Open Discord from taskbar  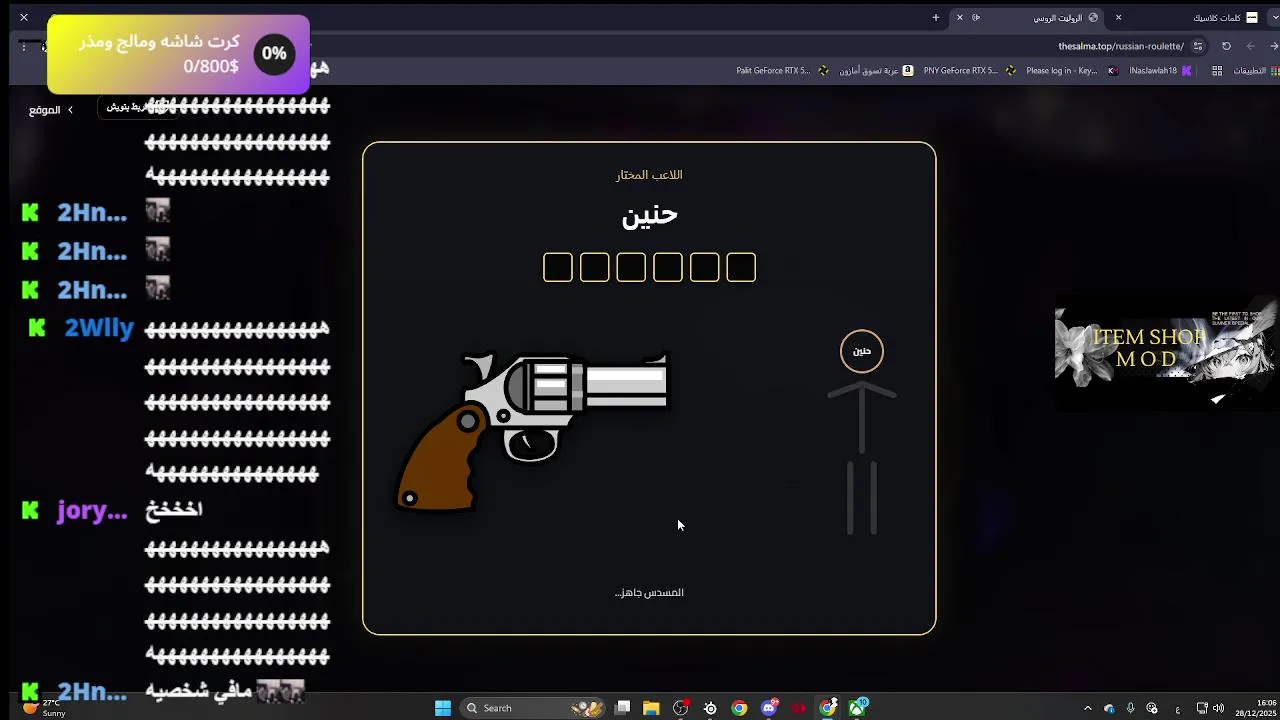769,708
